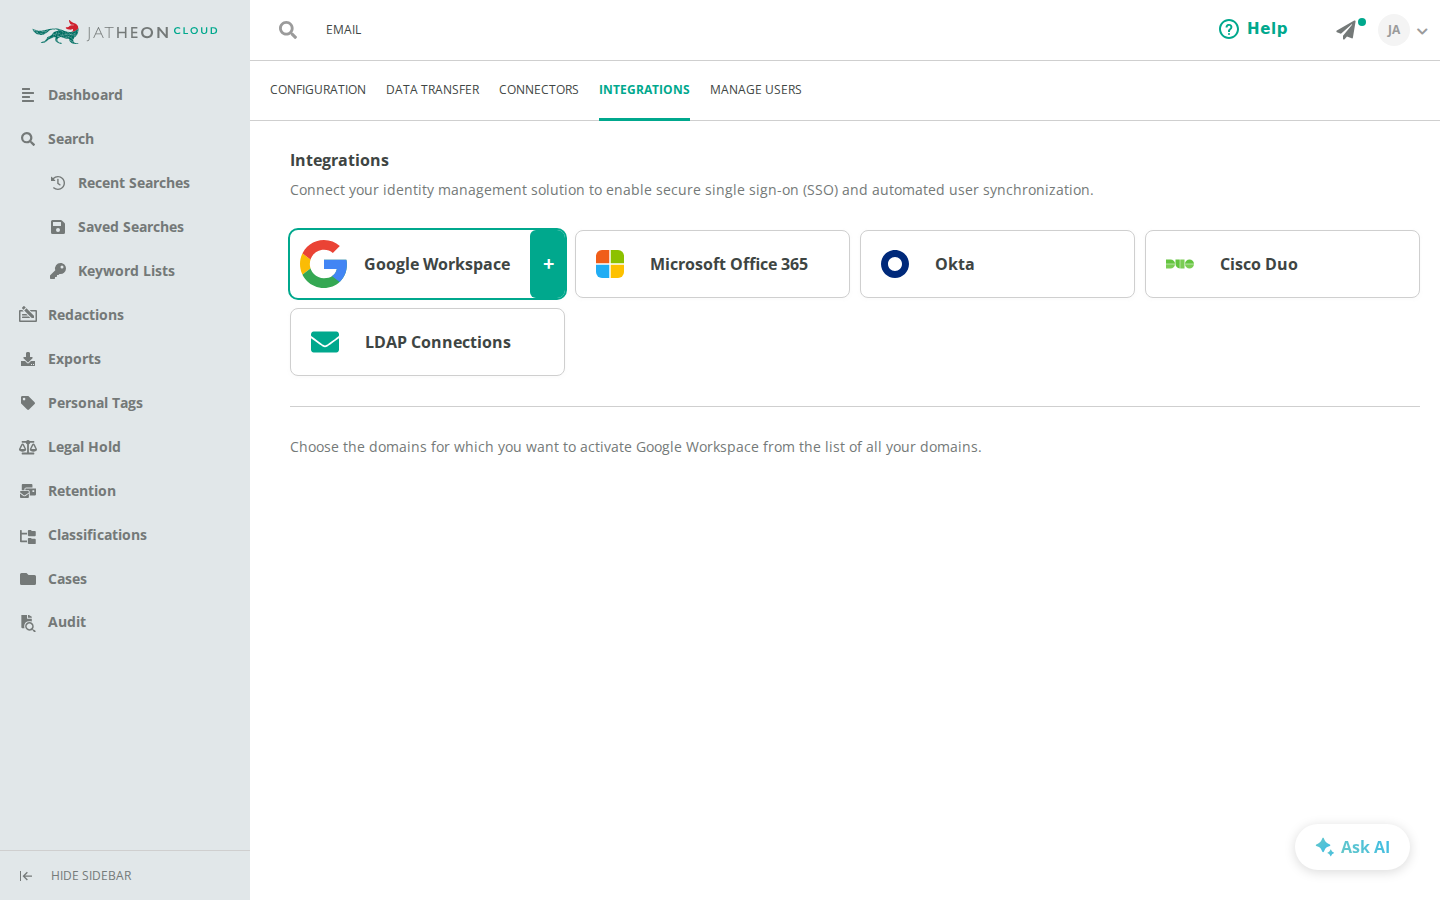The width and height of the screenshot is (1440, 900).
Task: Open Dashboard from the sidebar
Action: click(x=85, y=95)
